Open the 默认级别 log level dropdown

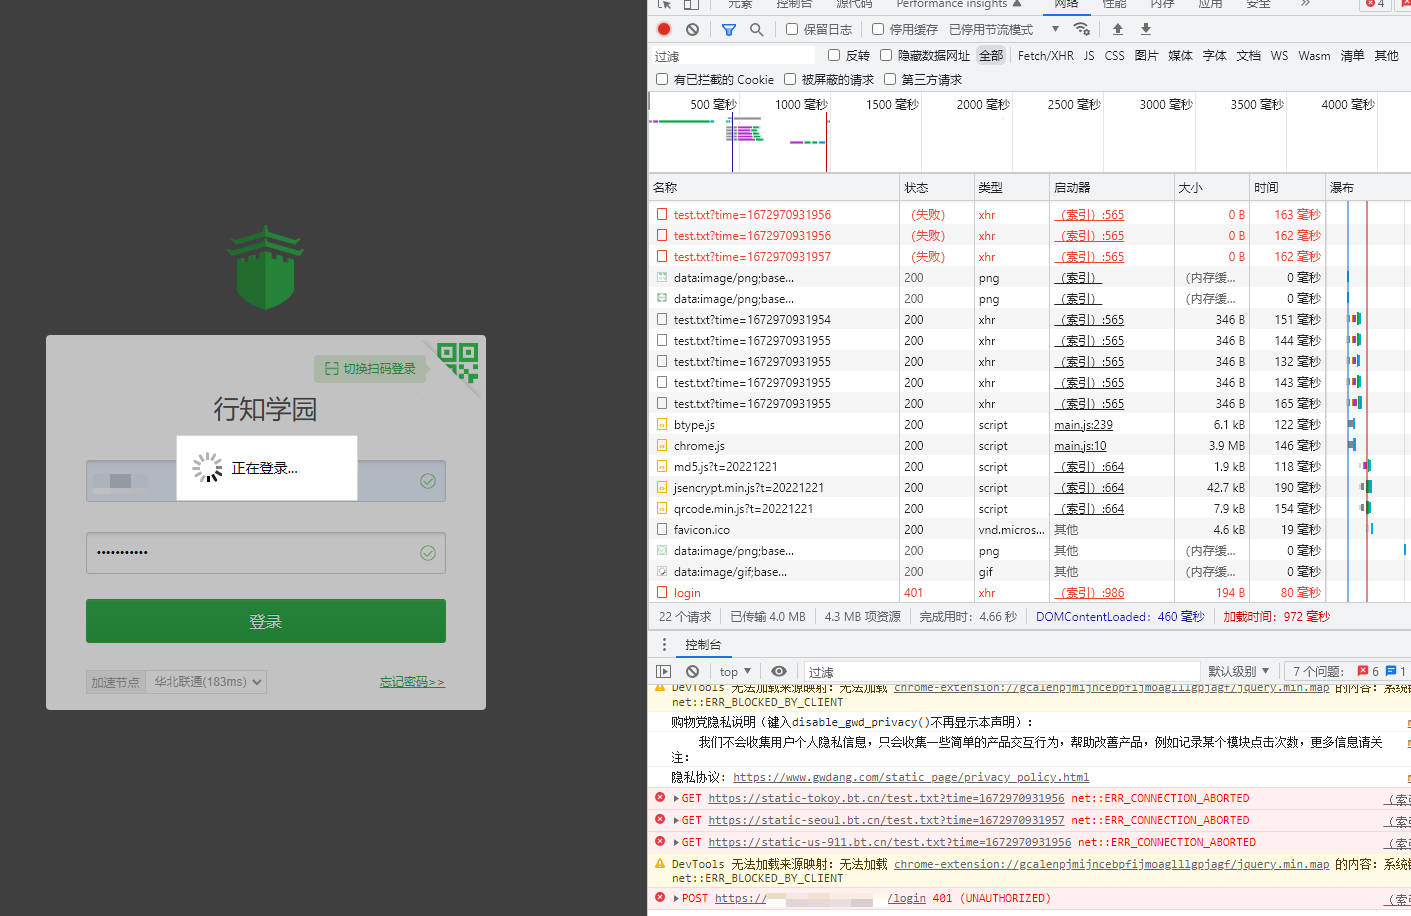(x=1239, y=671)
